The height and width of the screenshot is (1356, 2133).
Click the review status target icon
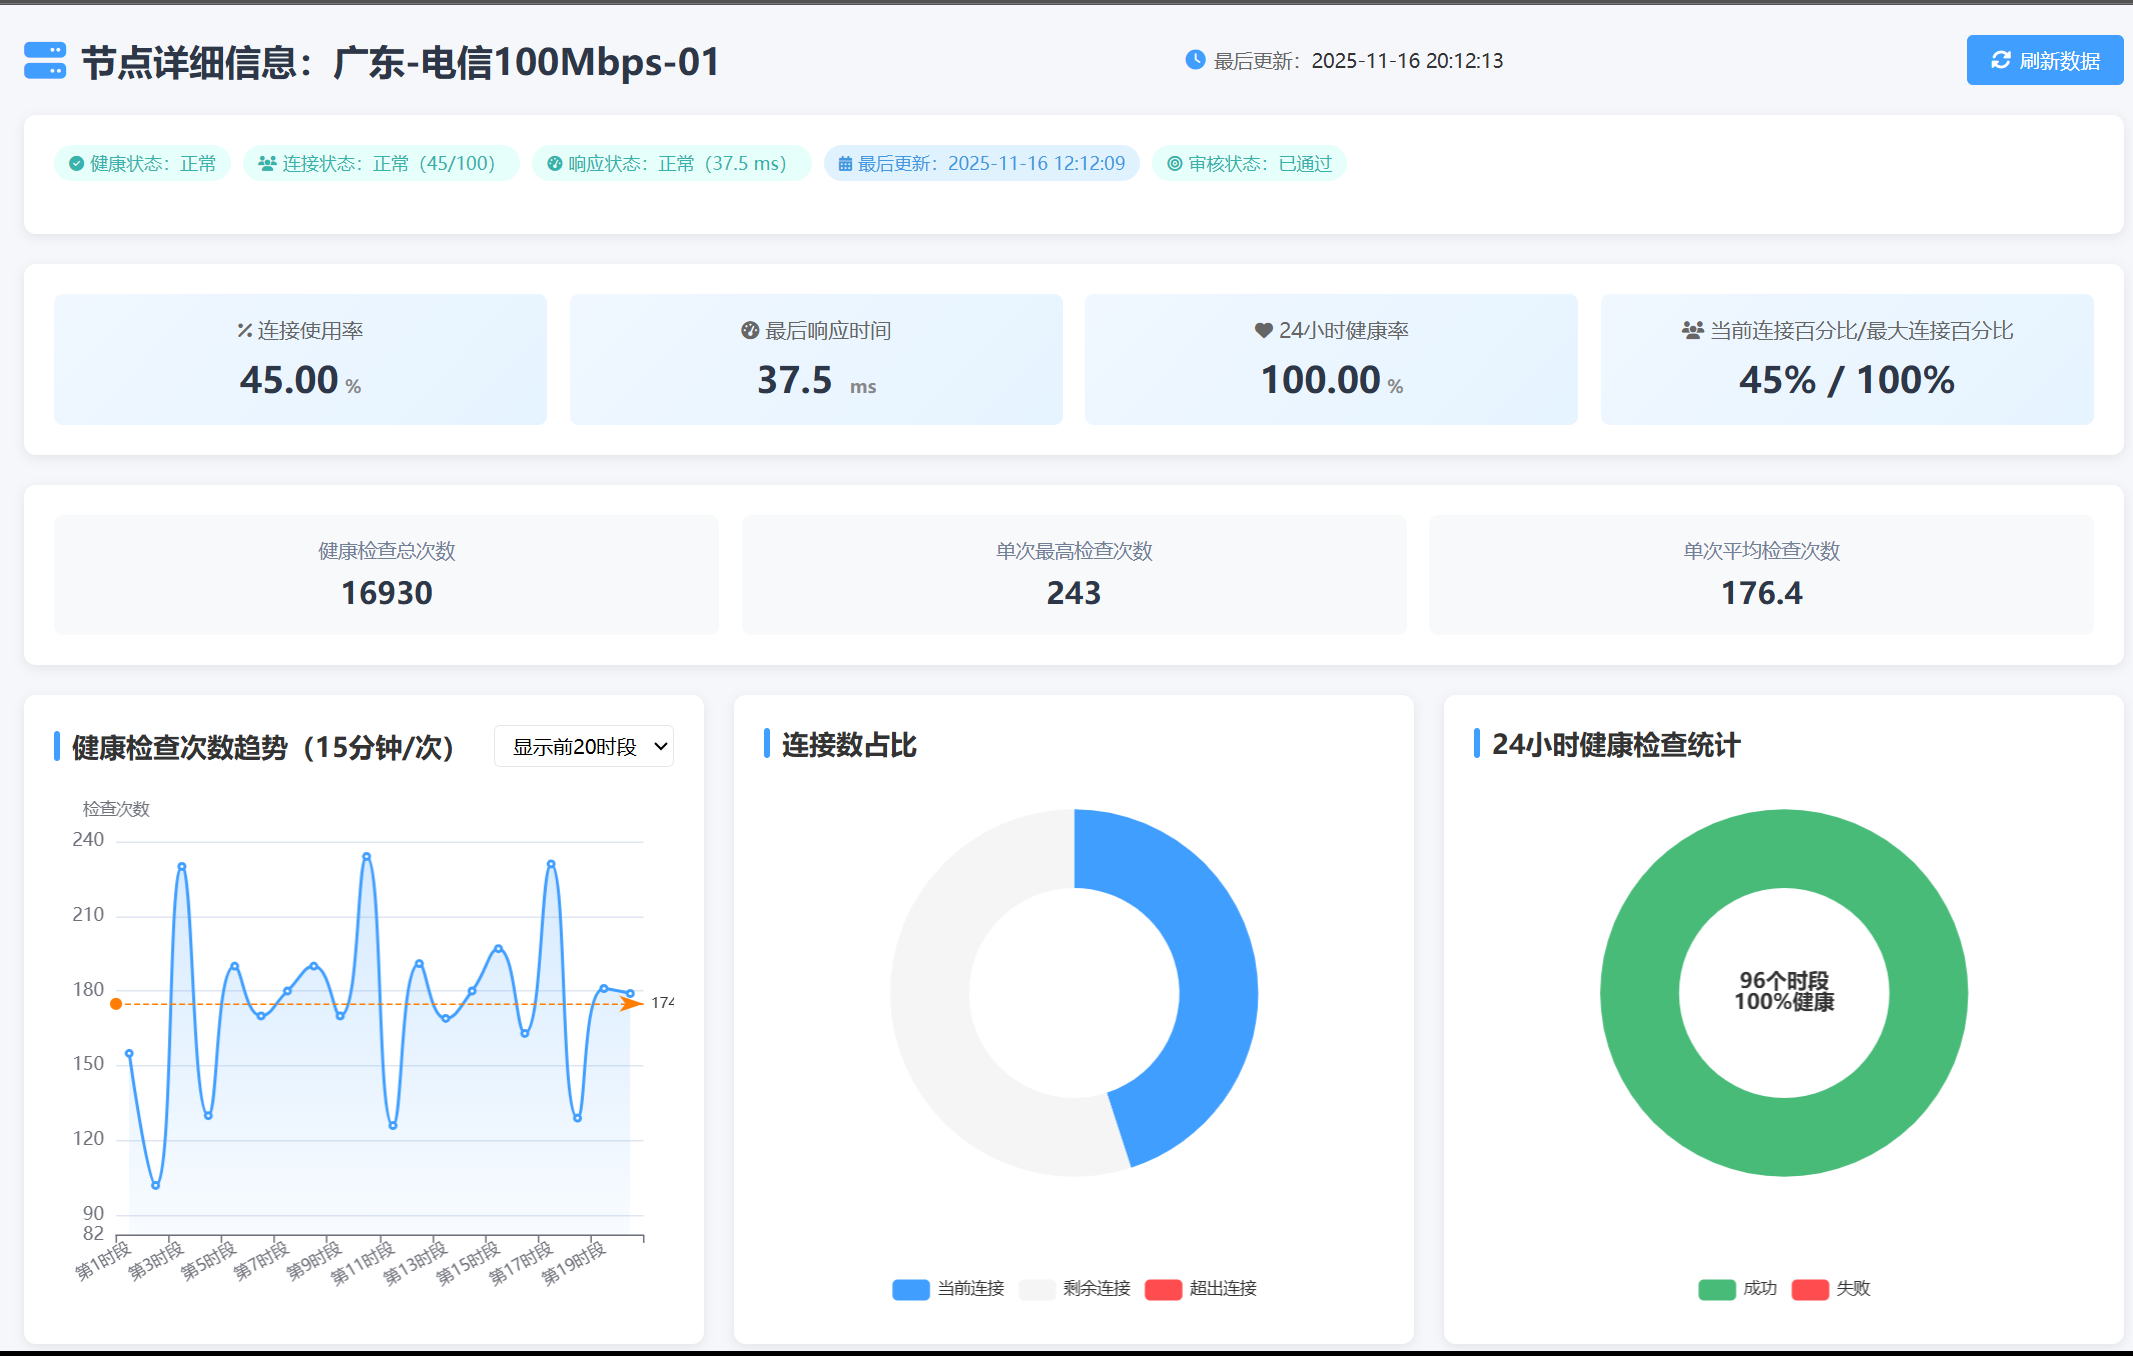coord(1175,164)
